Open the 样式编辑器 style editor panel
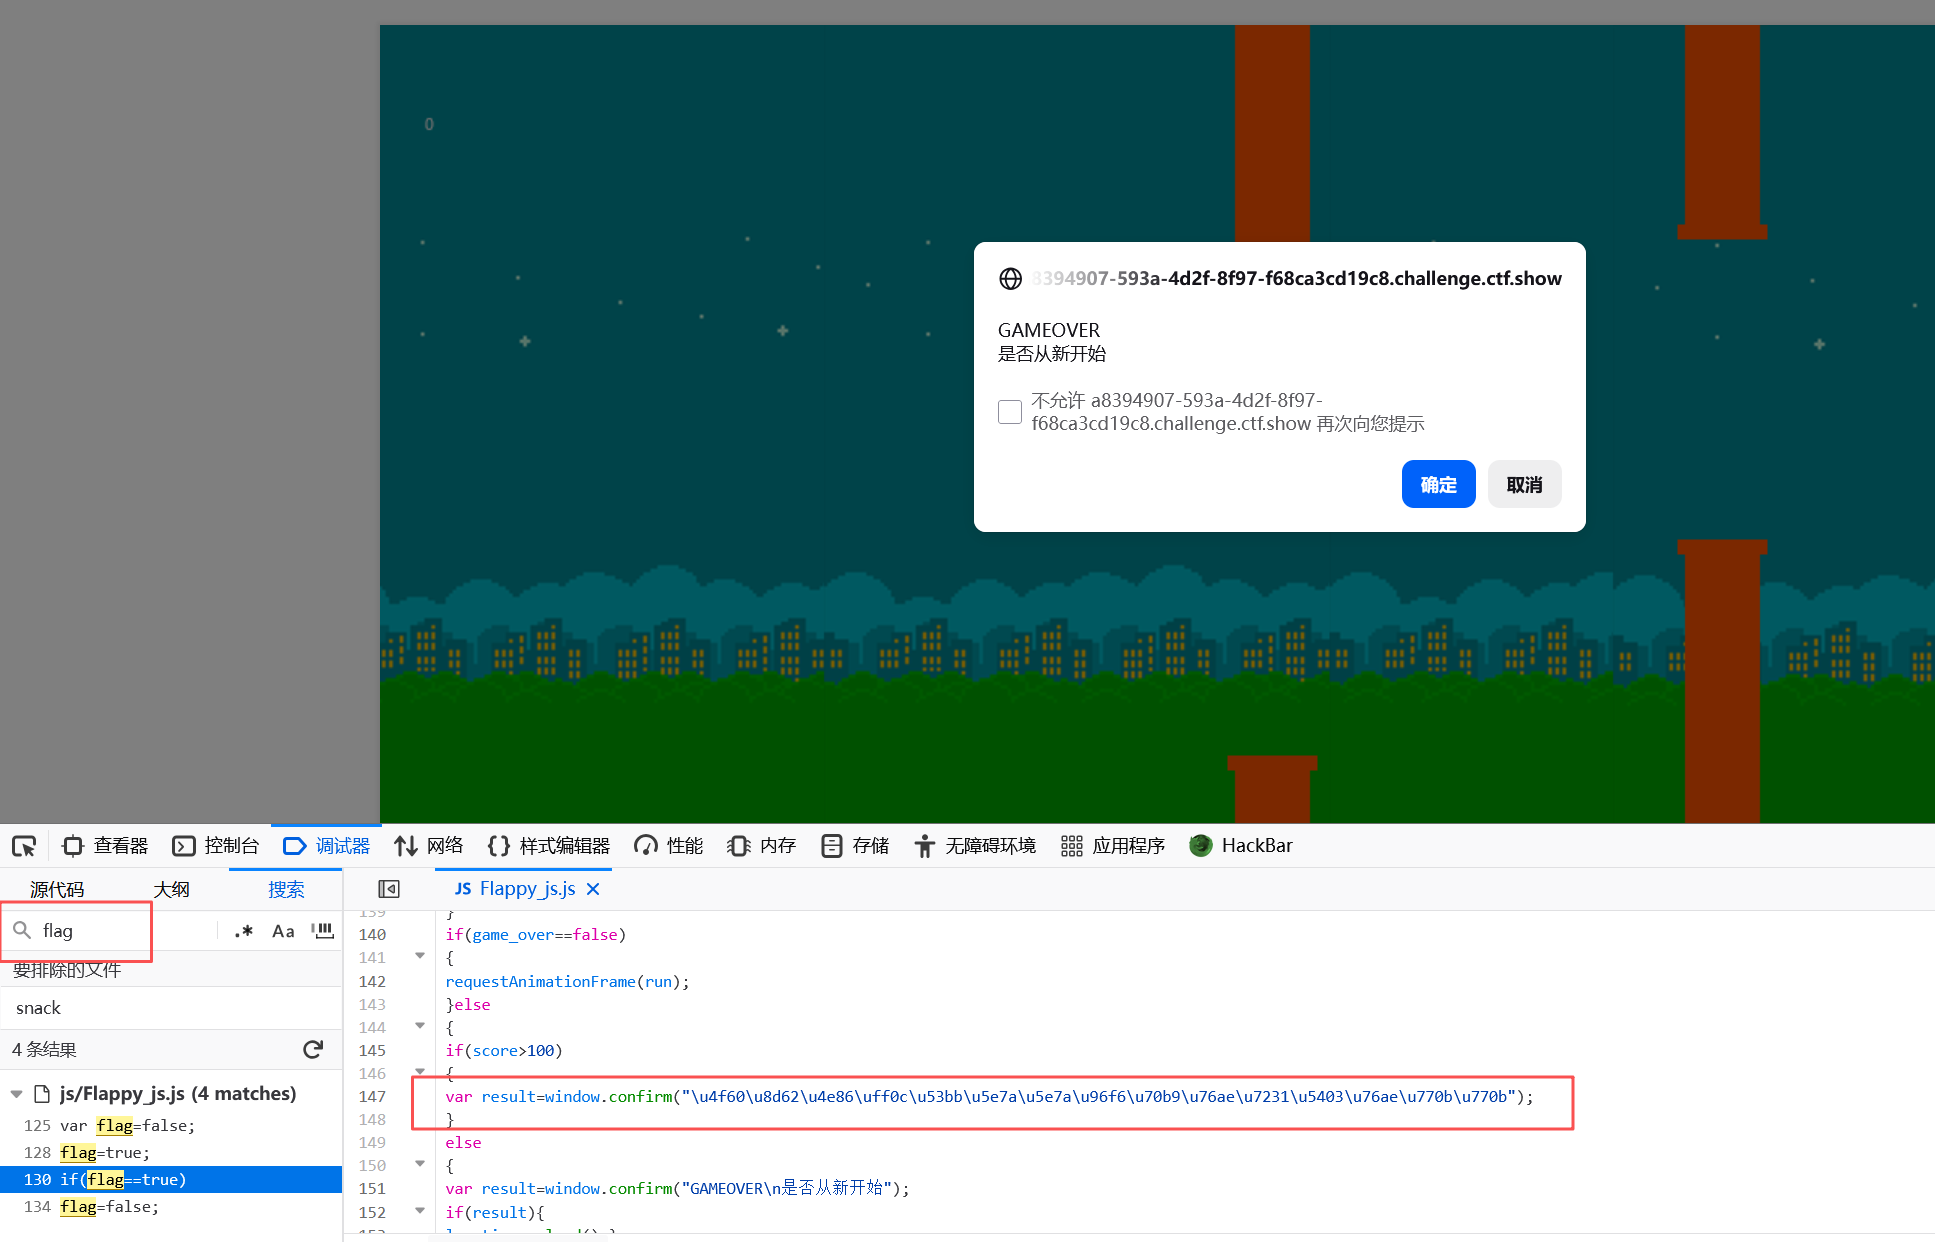The image size is (1935, 1242). 549,846
